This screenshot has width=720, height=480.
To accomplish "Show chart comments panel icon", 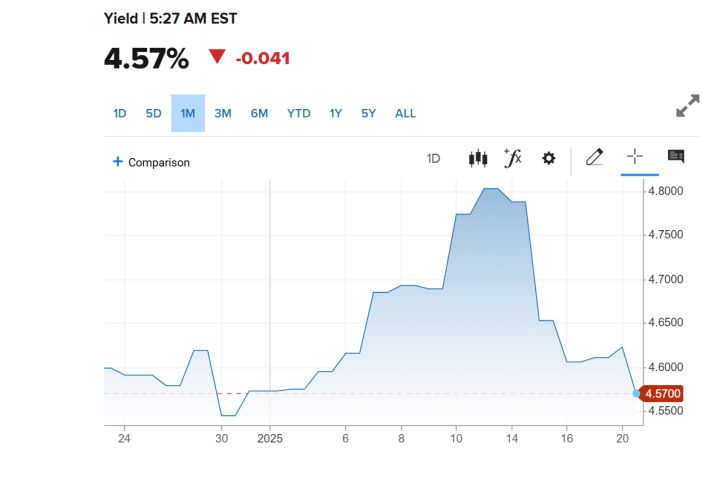I will 676,157.
